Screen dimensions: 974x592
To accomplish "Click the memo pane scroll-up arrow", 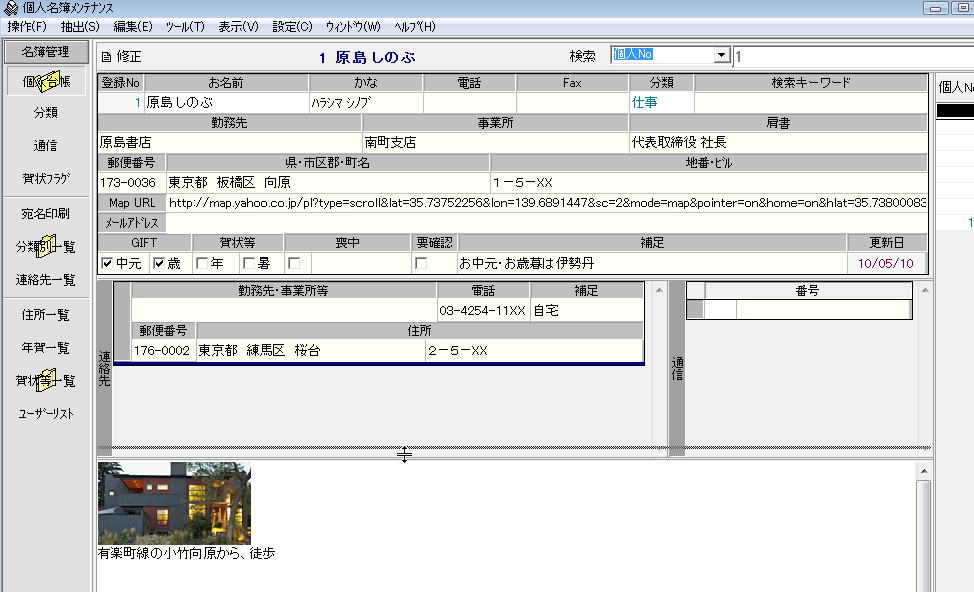I will click(924, 471).
